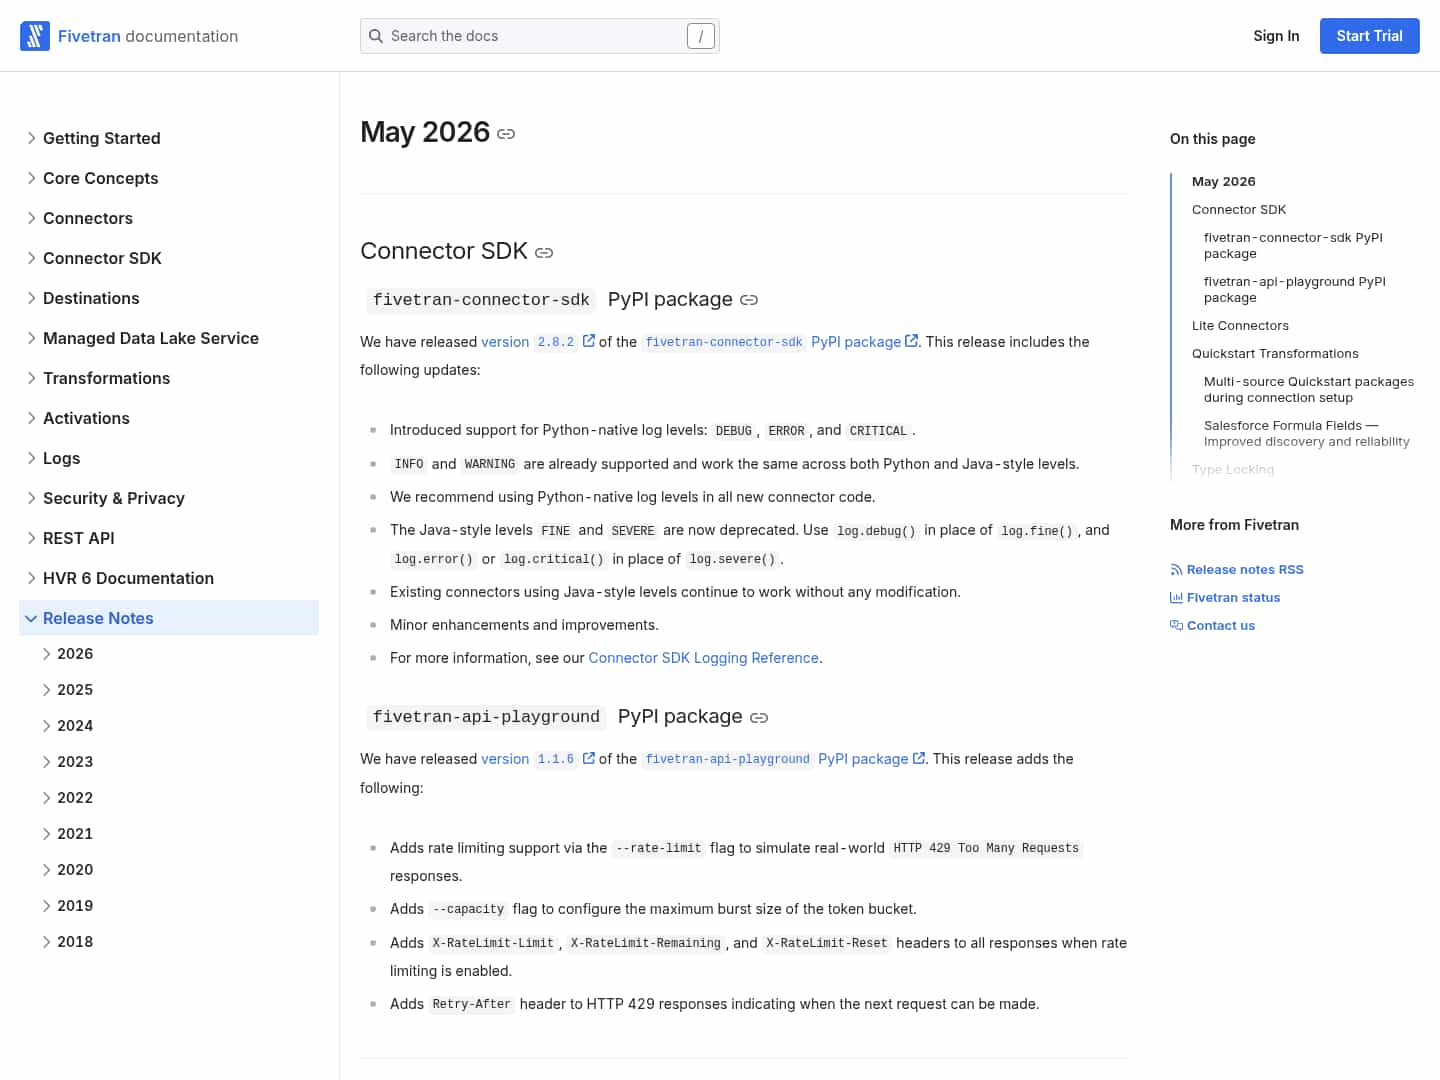The image size is (1440, 1080).
Task: Open 2025 release notes
Action: click(75, 690)
